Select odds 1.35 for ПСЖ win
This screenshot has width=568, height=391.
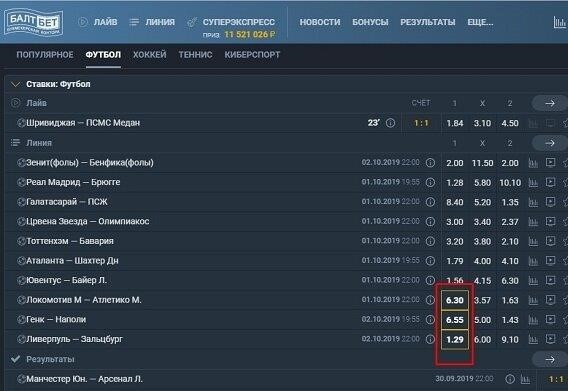[510, 202]
